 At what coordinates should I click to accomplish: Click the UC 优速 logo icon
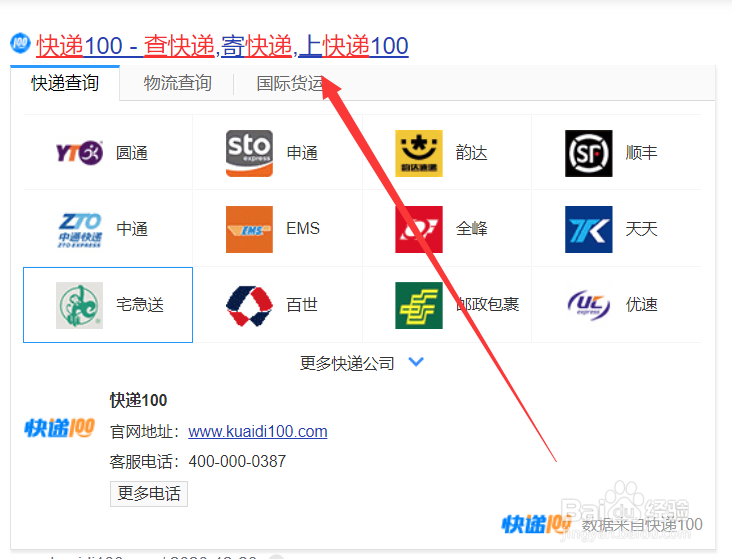[589, 305]
